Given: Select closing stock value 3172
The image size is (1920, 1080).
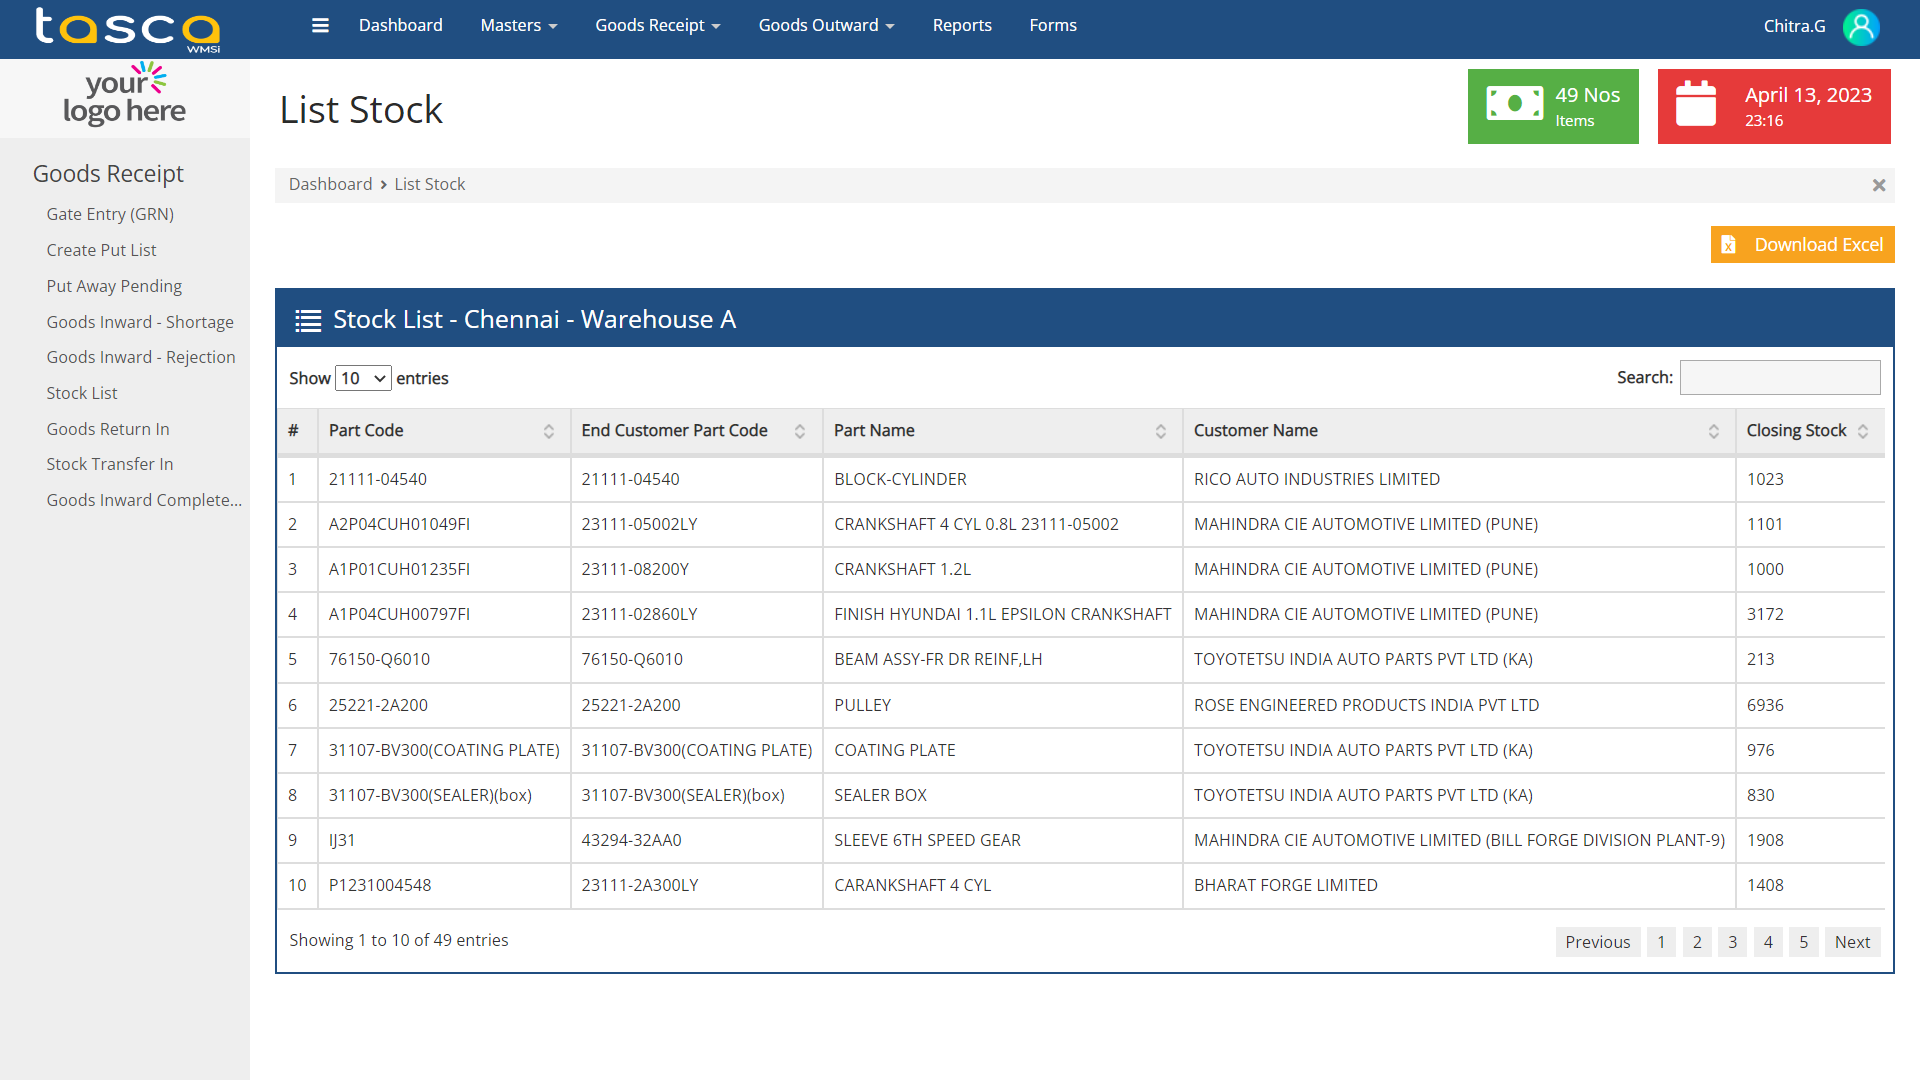Looking at the screenshot, I should pos(1765,615).
